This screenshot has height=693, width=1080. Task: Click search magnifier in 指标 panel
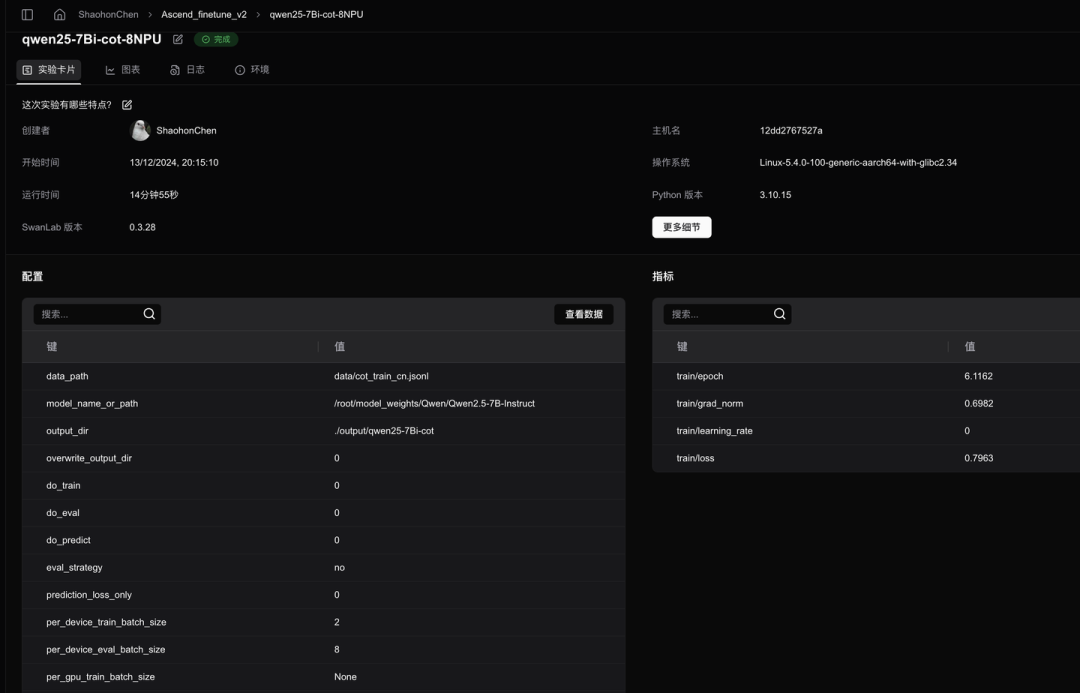click(x=779, y=314)
